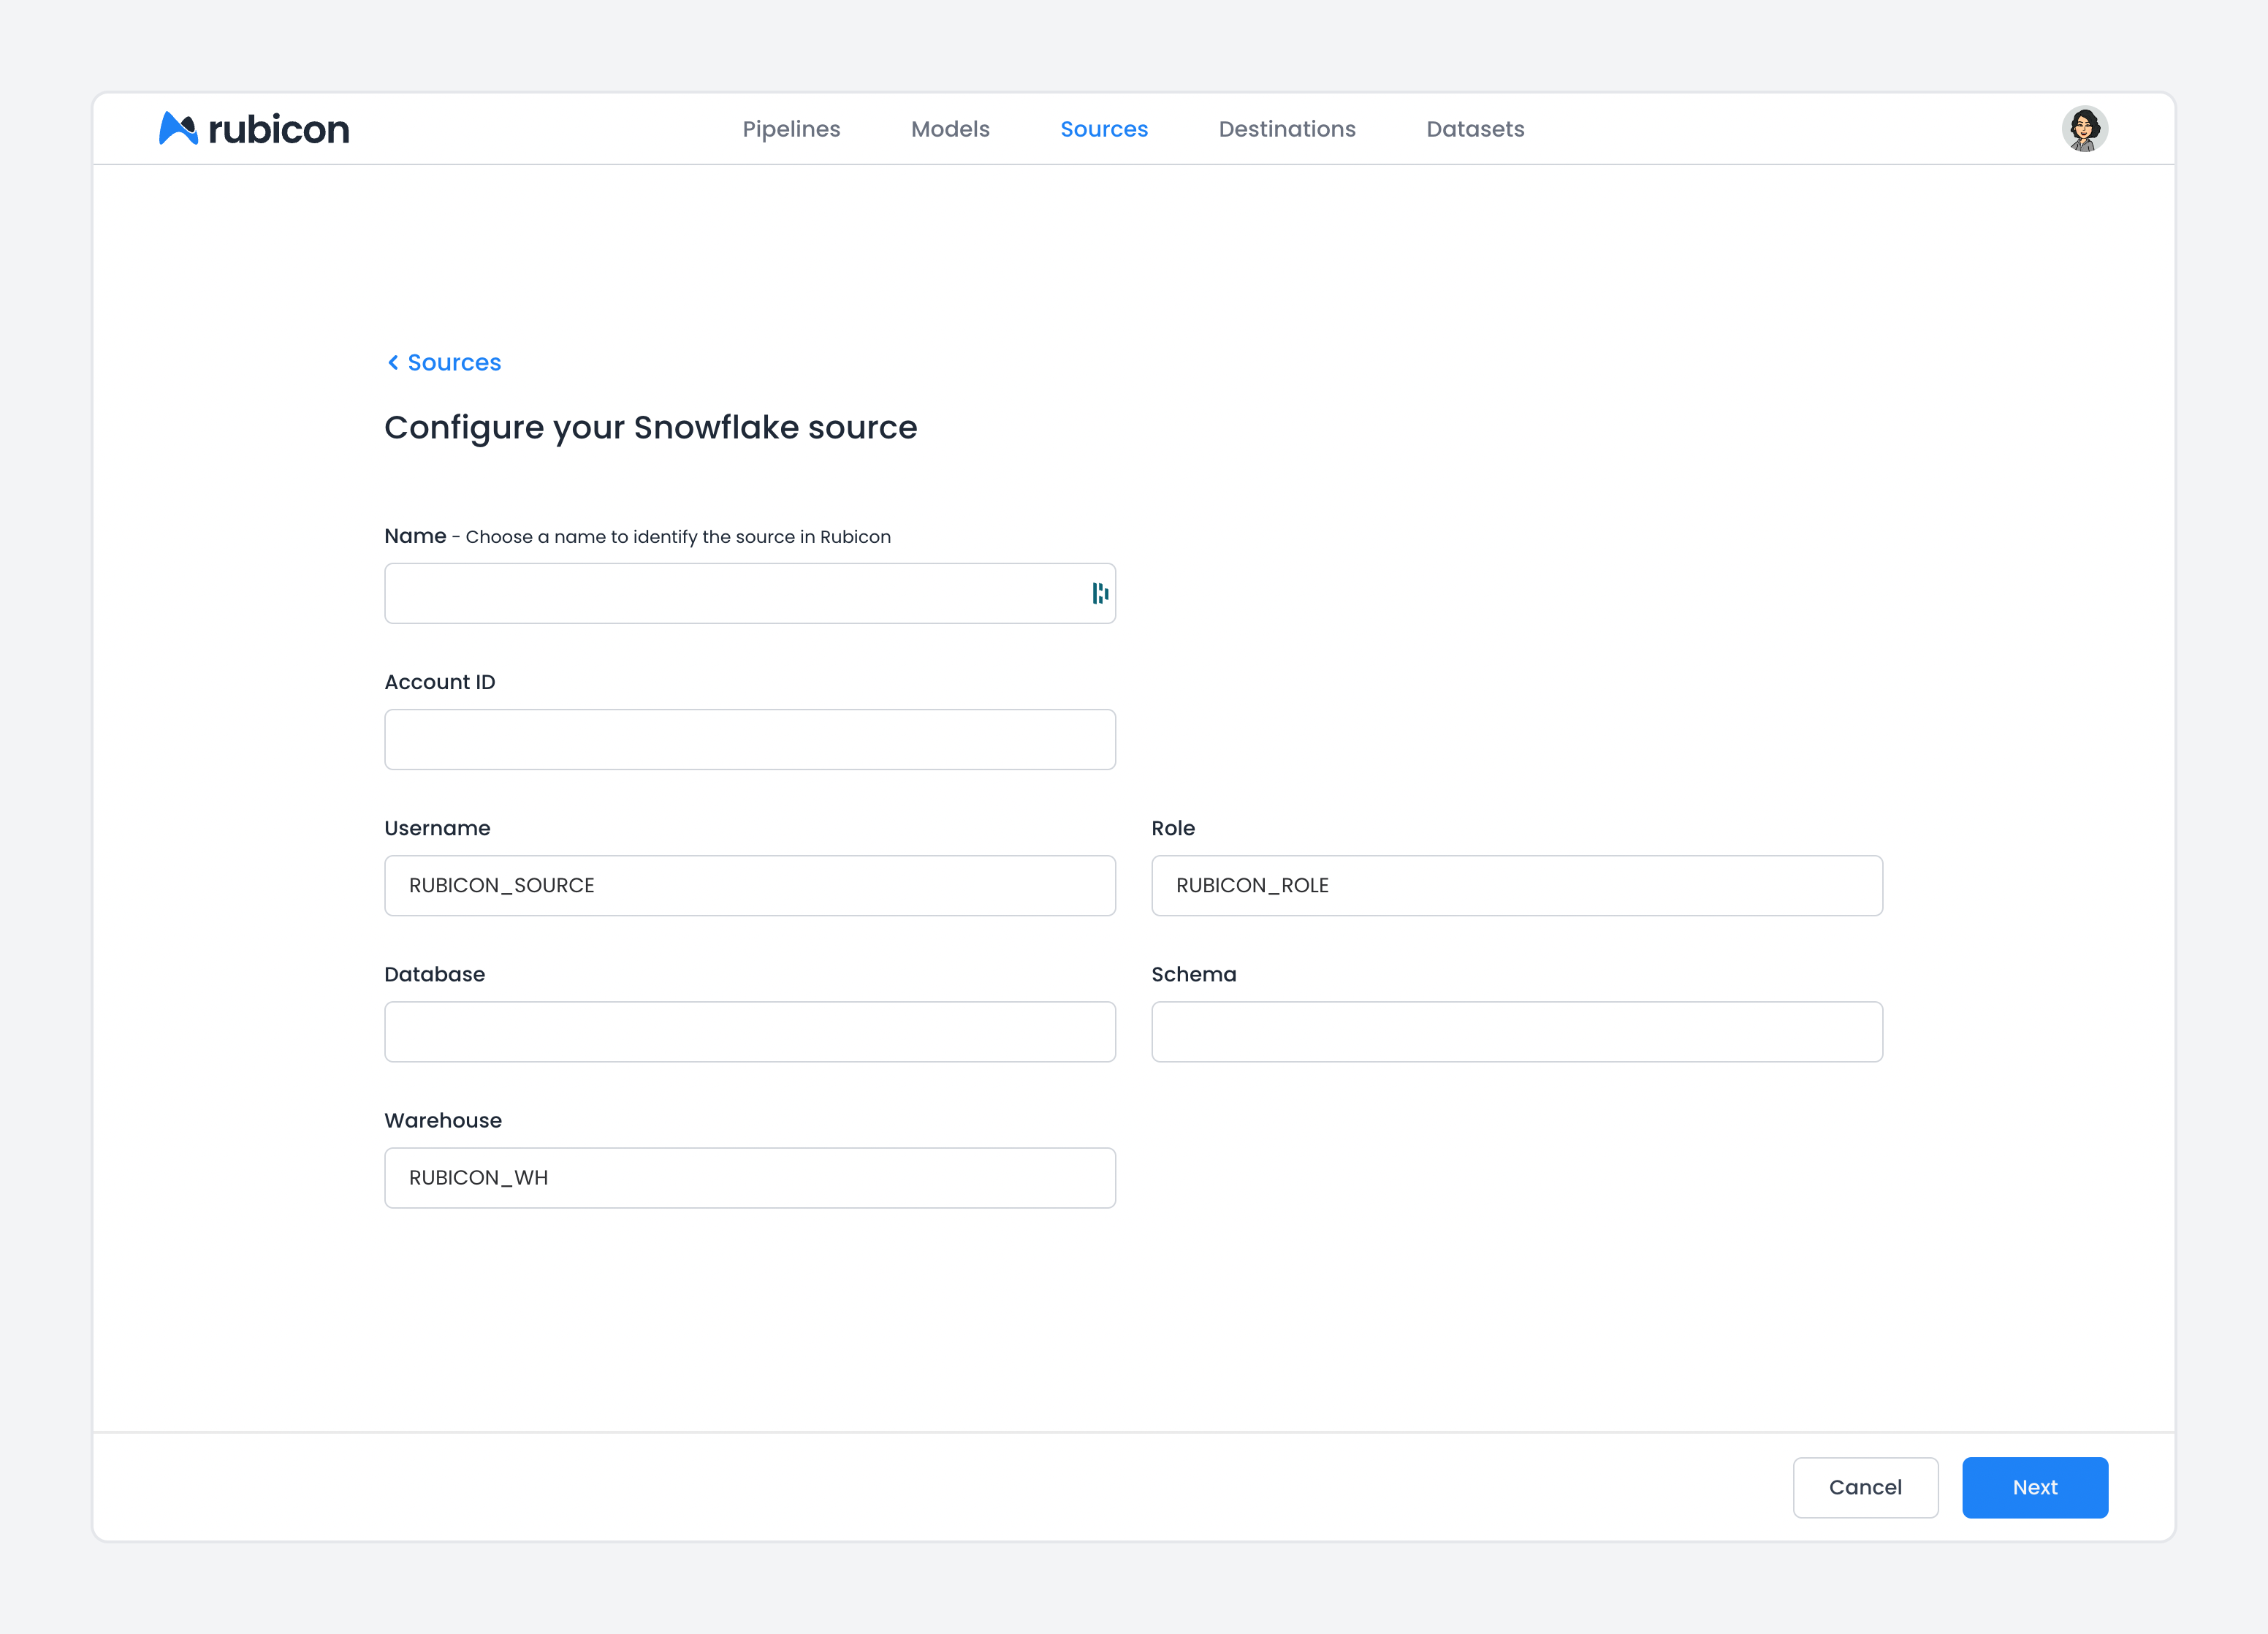Open the user avatar profile menu
The width and height of the screenshot is (2268, 1634).
click(x=2084, y=129)
